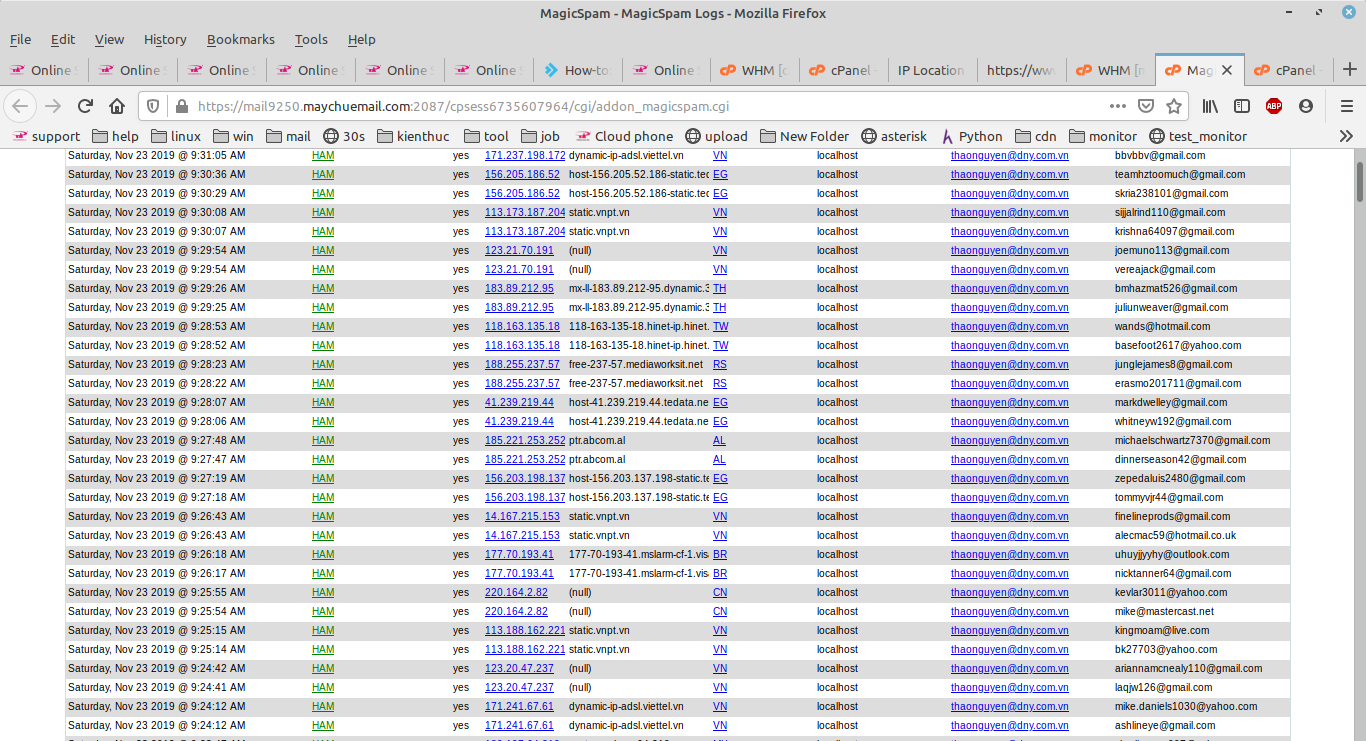Viewport: 1366px width, 741px height.
Task: Open the help bookmarks folder
Action: point(115,136)
